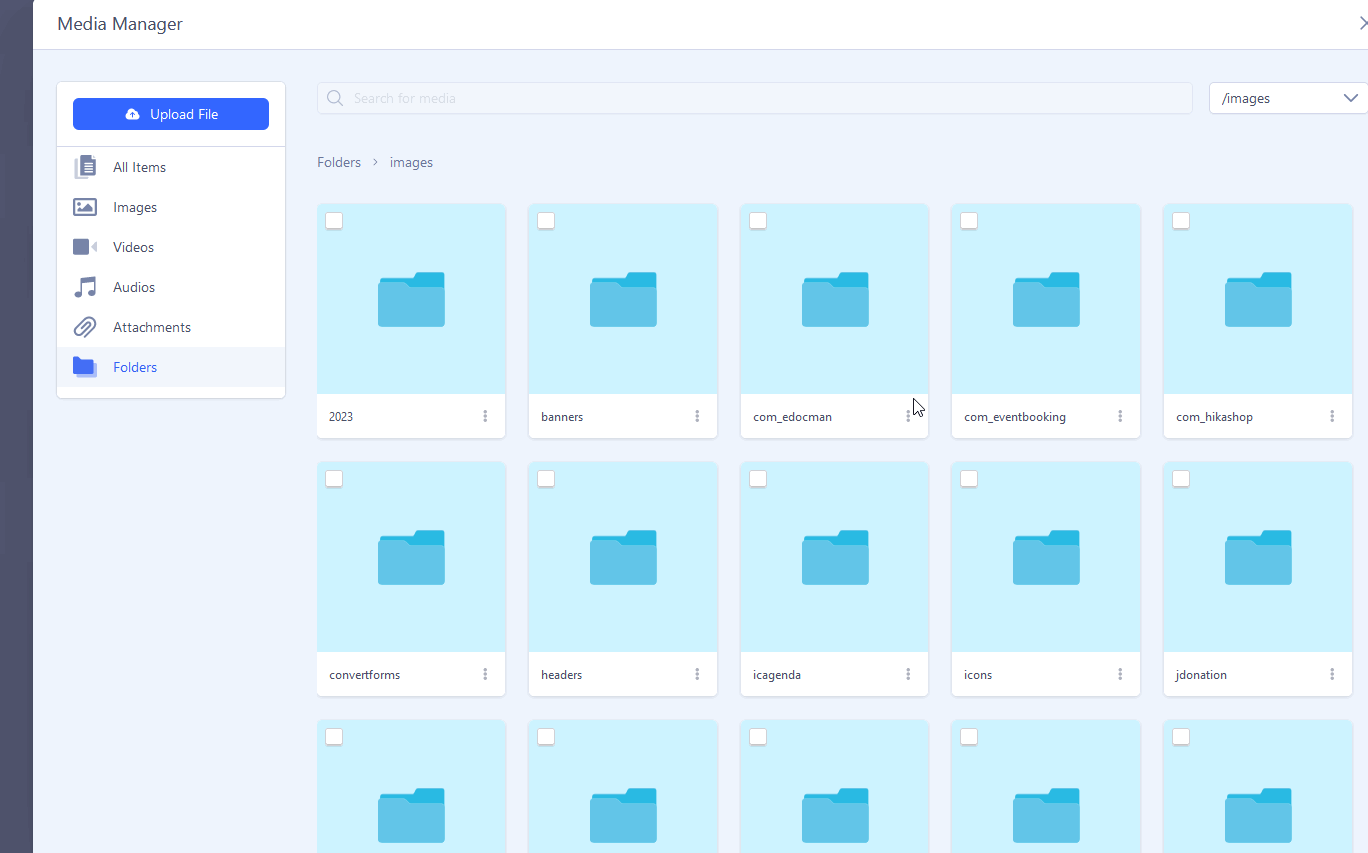This screenshot has width=1368, height=853.
Task: Click the Attachments paperclip icon
Action: pyautogui.click(x=85, y=327)
